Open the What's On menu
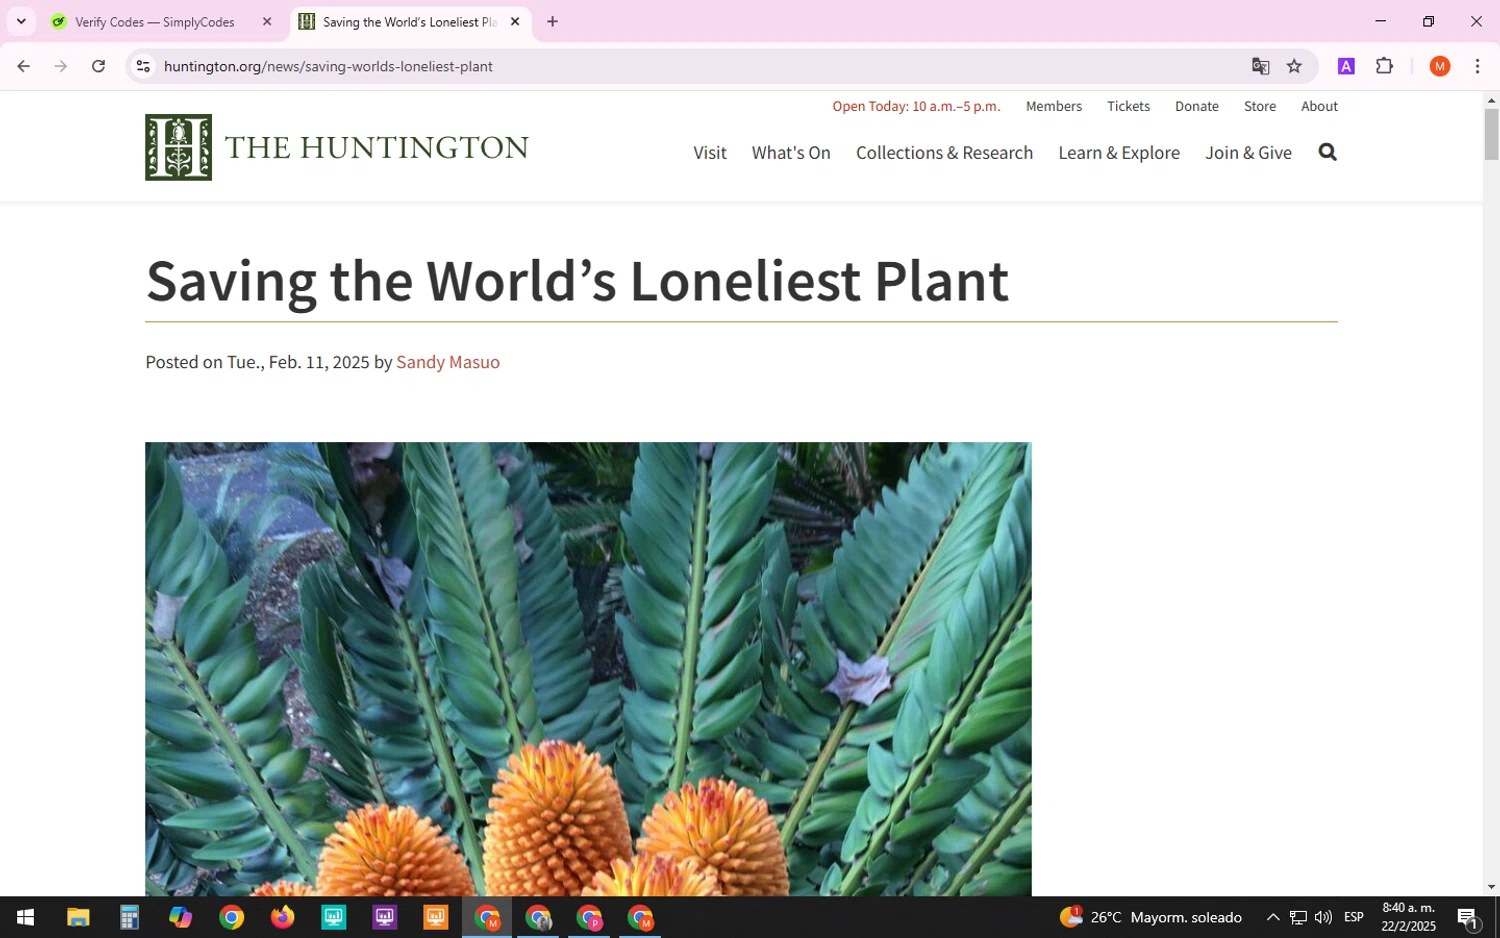The height and width of the screenshot is (938, 1500). (x=791, y=152)
